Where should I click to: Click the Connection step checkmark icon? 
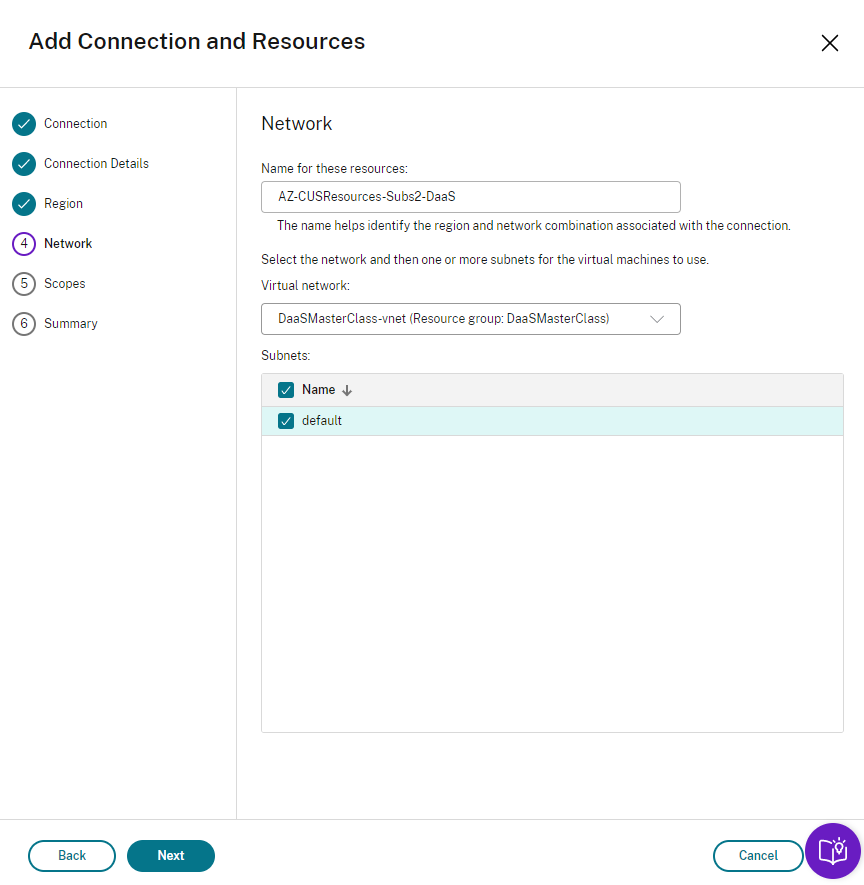[24, 124]
